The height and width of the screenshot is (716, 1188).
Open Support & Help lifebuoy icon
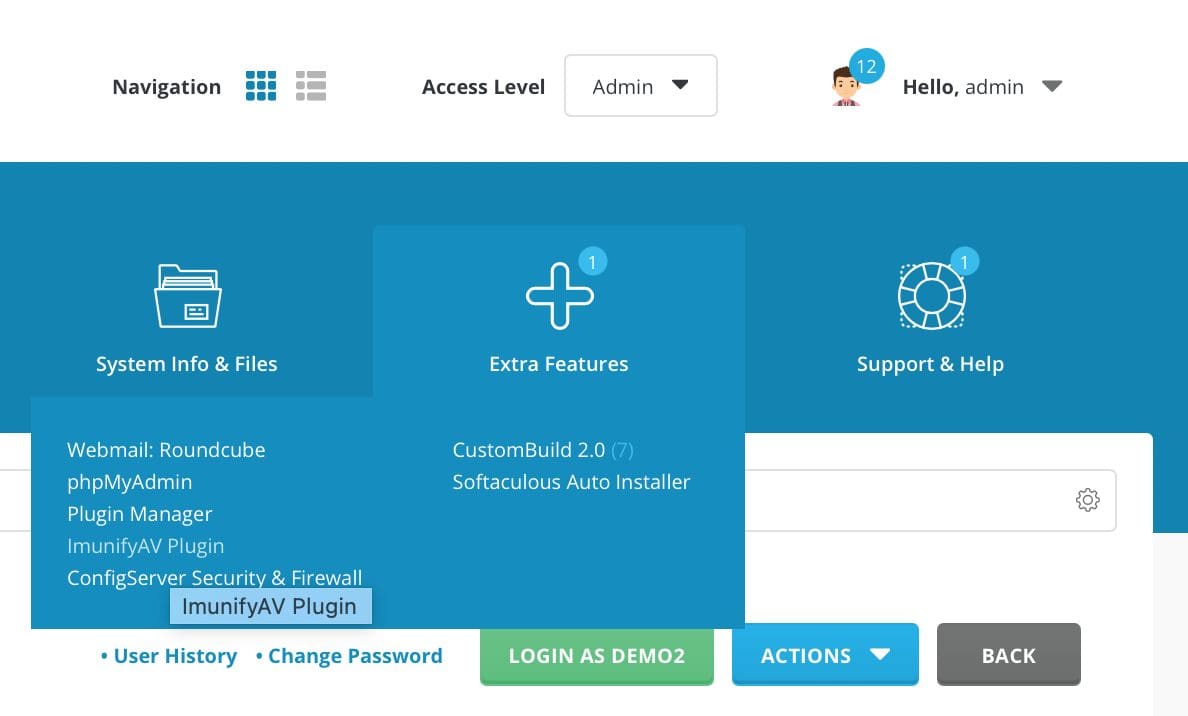coord(930,296)
